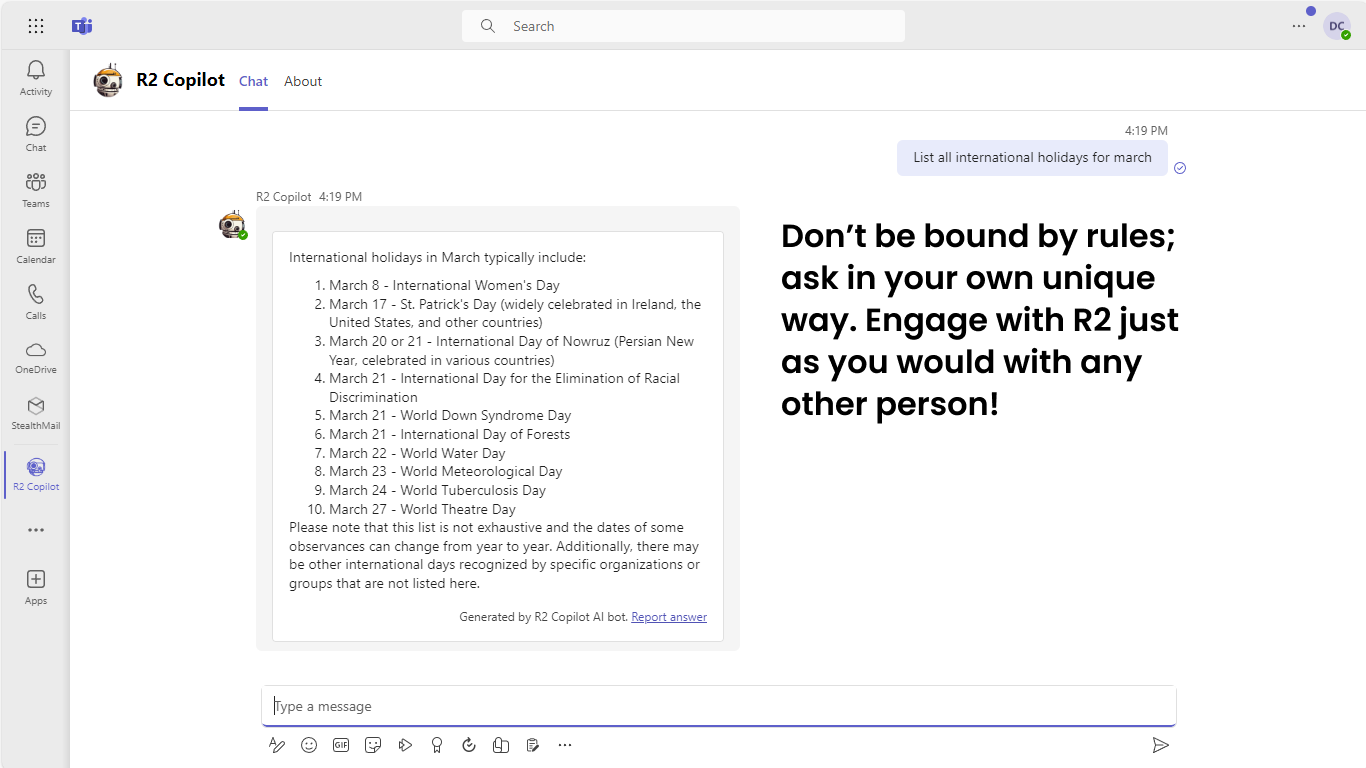Click 'March 8 - International Women's Day'
The image size is (1366, 768).
[444, 285]
